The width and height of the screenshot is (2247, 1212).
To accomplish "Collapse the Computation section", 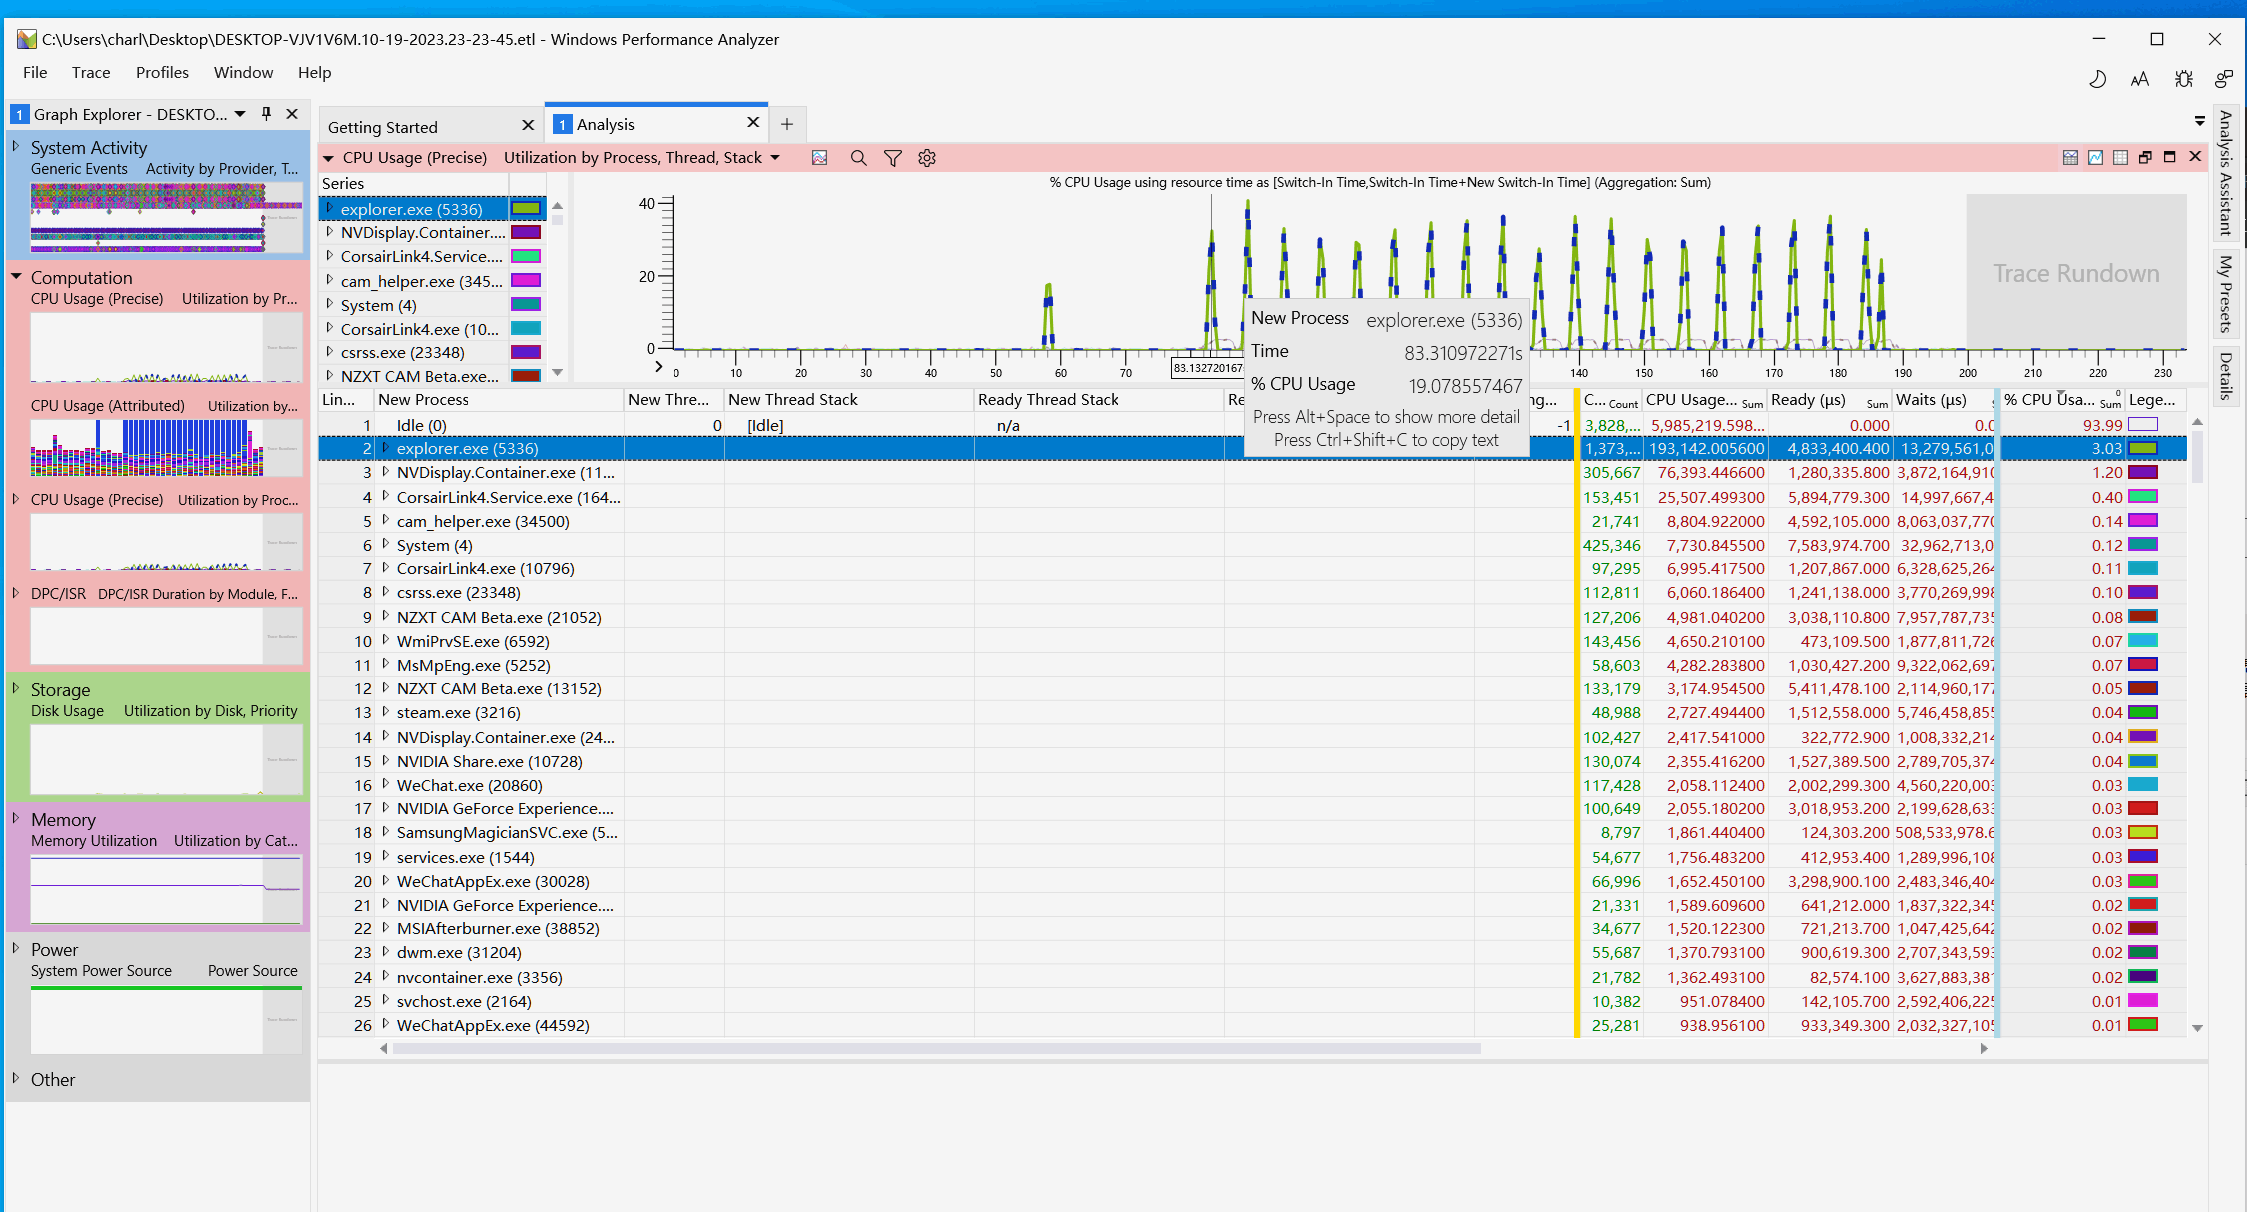I will [16, 276].
